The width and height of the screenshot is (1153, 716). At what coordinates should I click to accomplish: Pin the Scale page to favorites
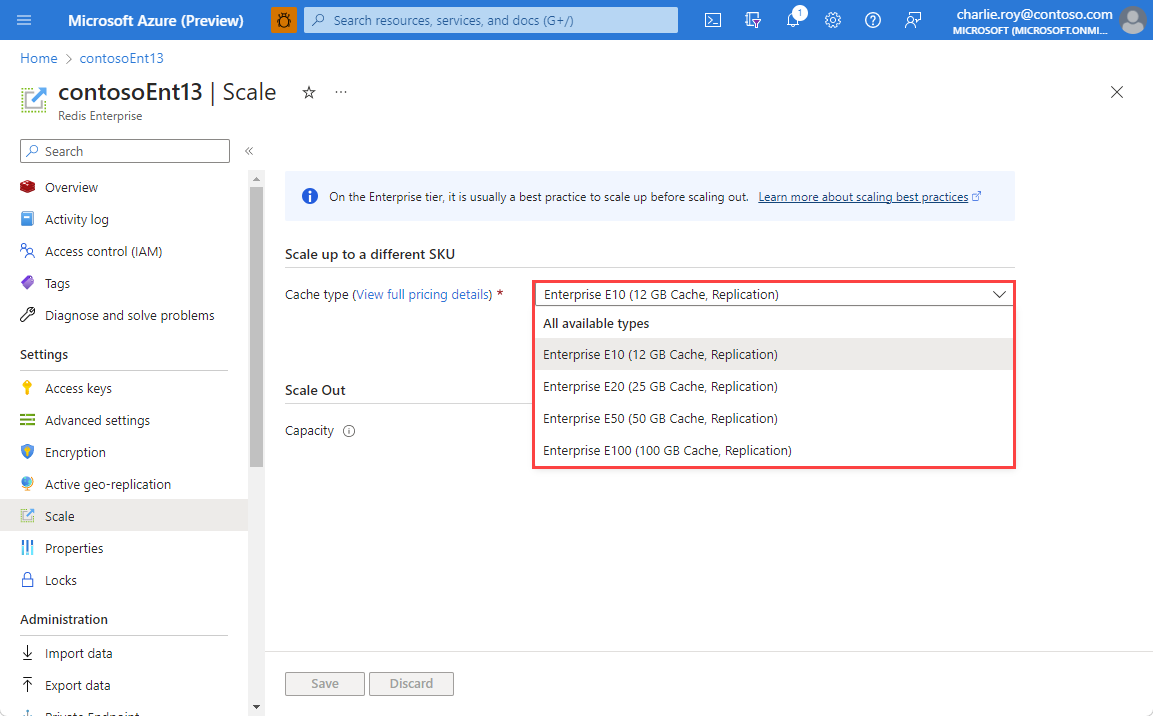tap(308, 92)
